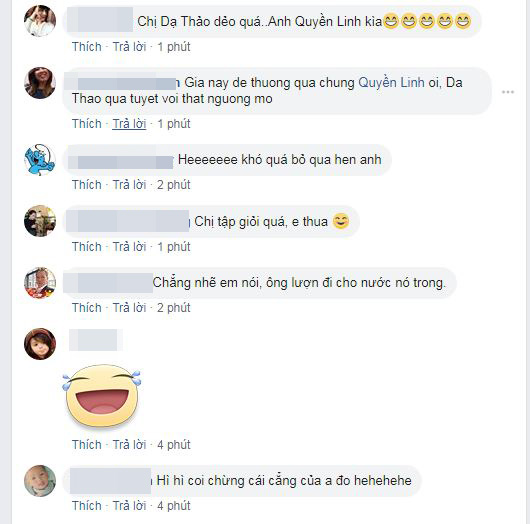Image resolution: width=530 pixels, height=524 pixels.
Task: Open the avatar beside the Chẳng nhẽ em nói comment
Action: (40, 283)
